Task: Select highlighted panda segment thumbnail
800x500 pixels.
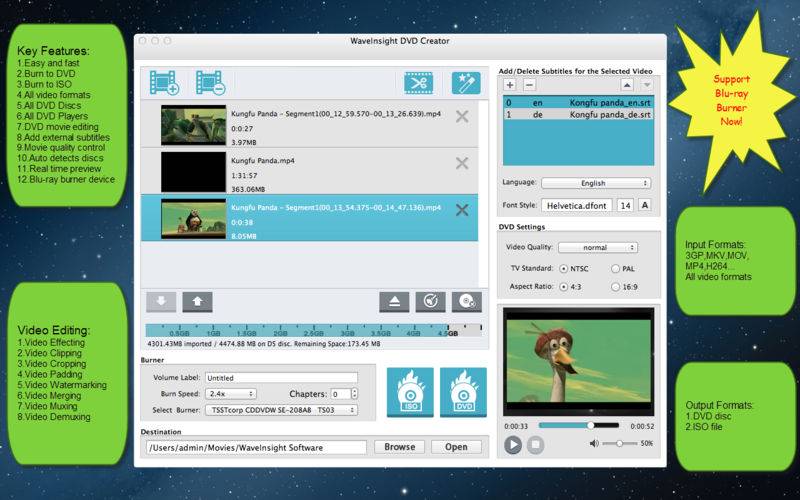Action: (x=193, y=219)
